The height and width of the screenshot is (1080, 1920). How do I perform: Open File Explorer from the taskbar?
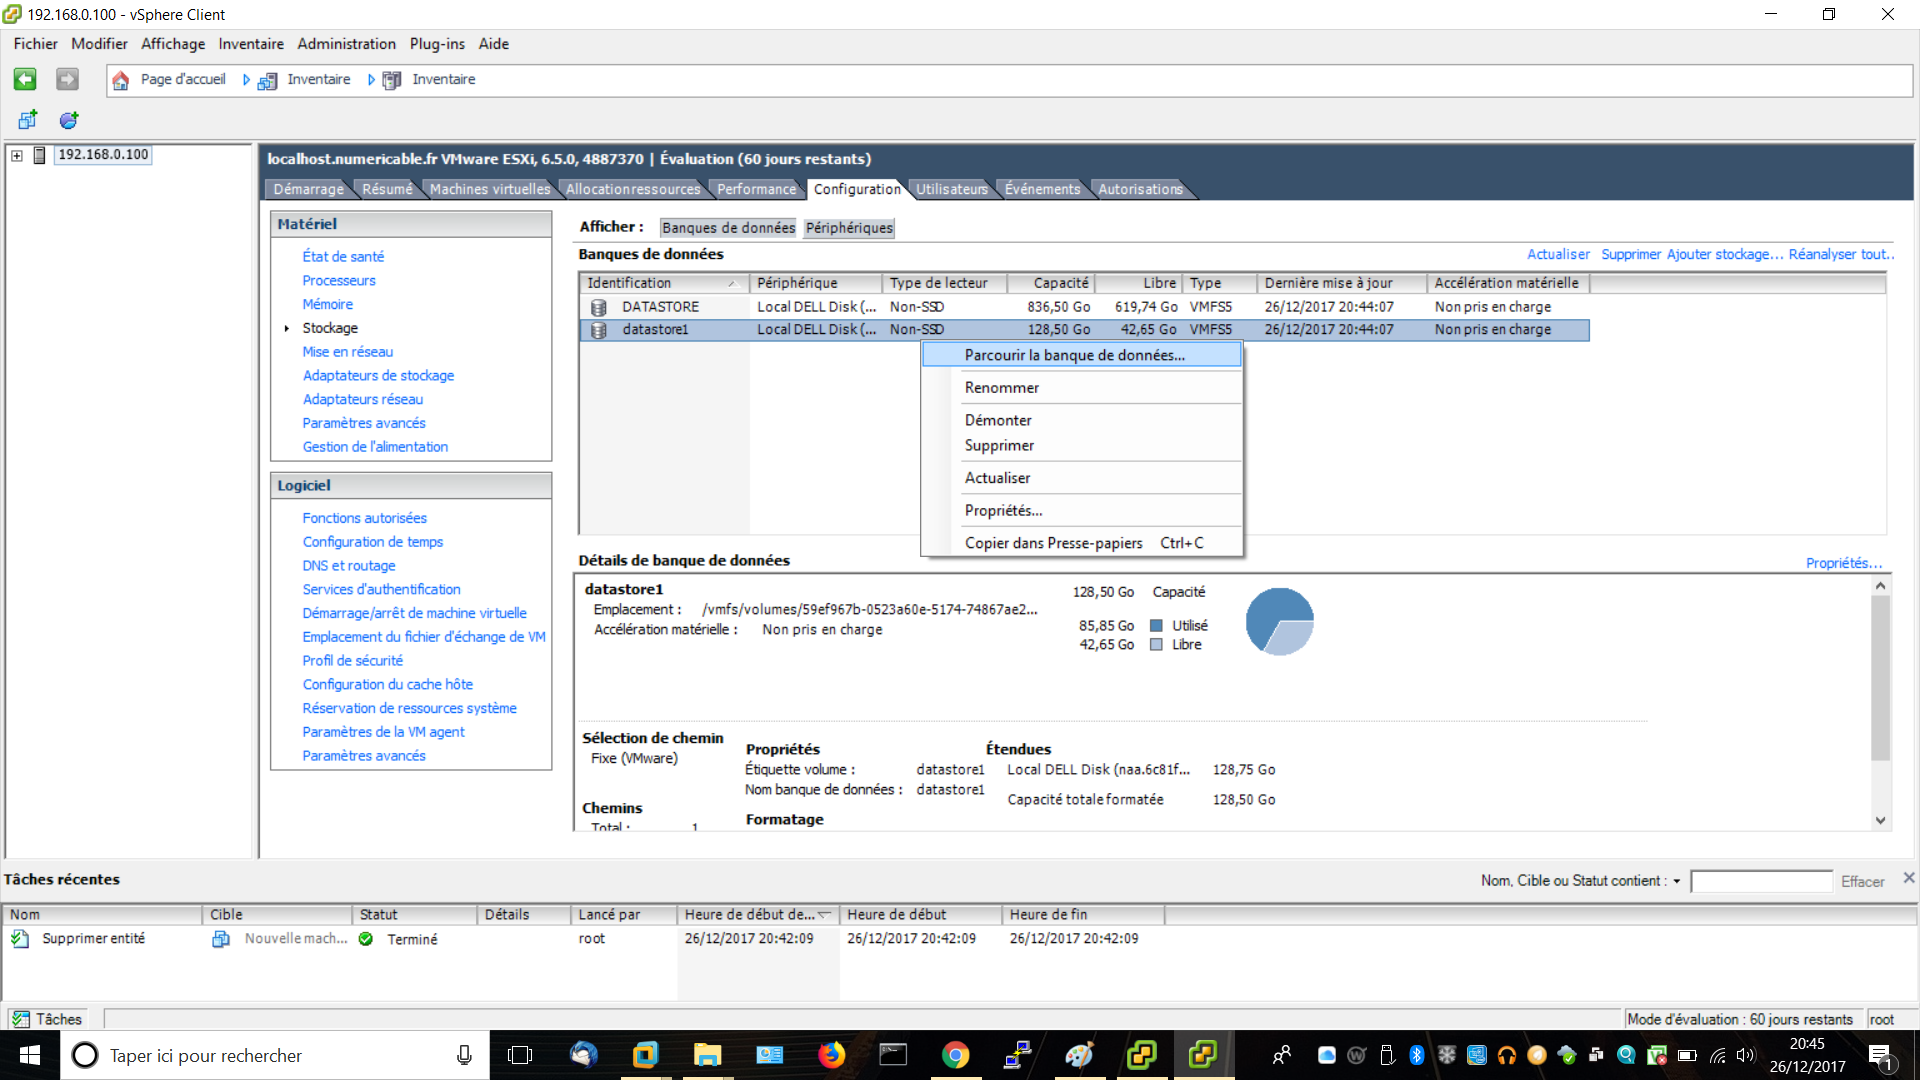pos(708,1055)
